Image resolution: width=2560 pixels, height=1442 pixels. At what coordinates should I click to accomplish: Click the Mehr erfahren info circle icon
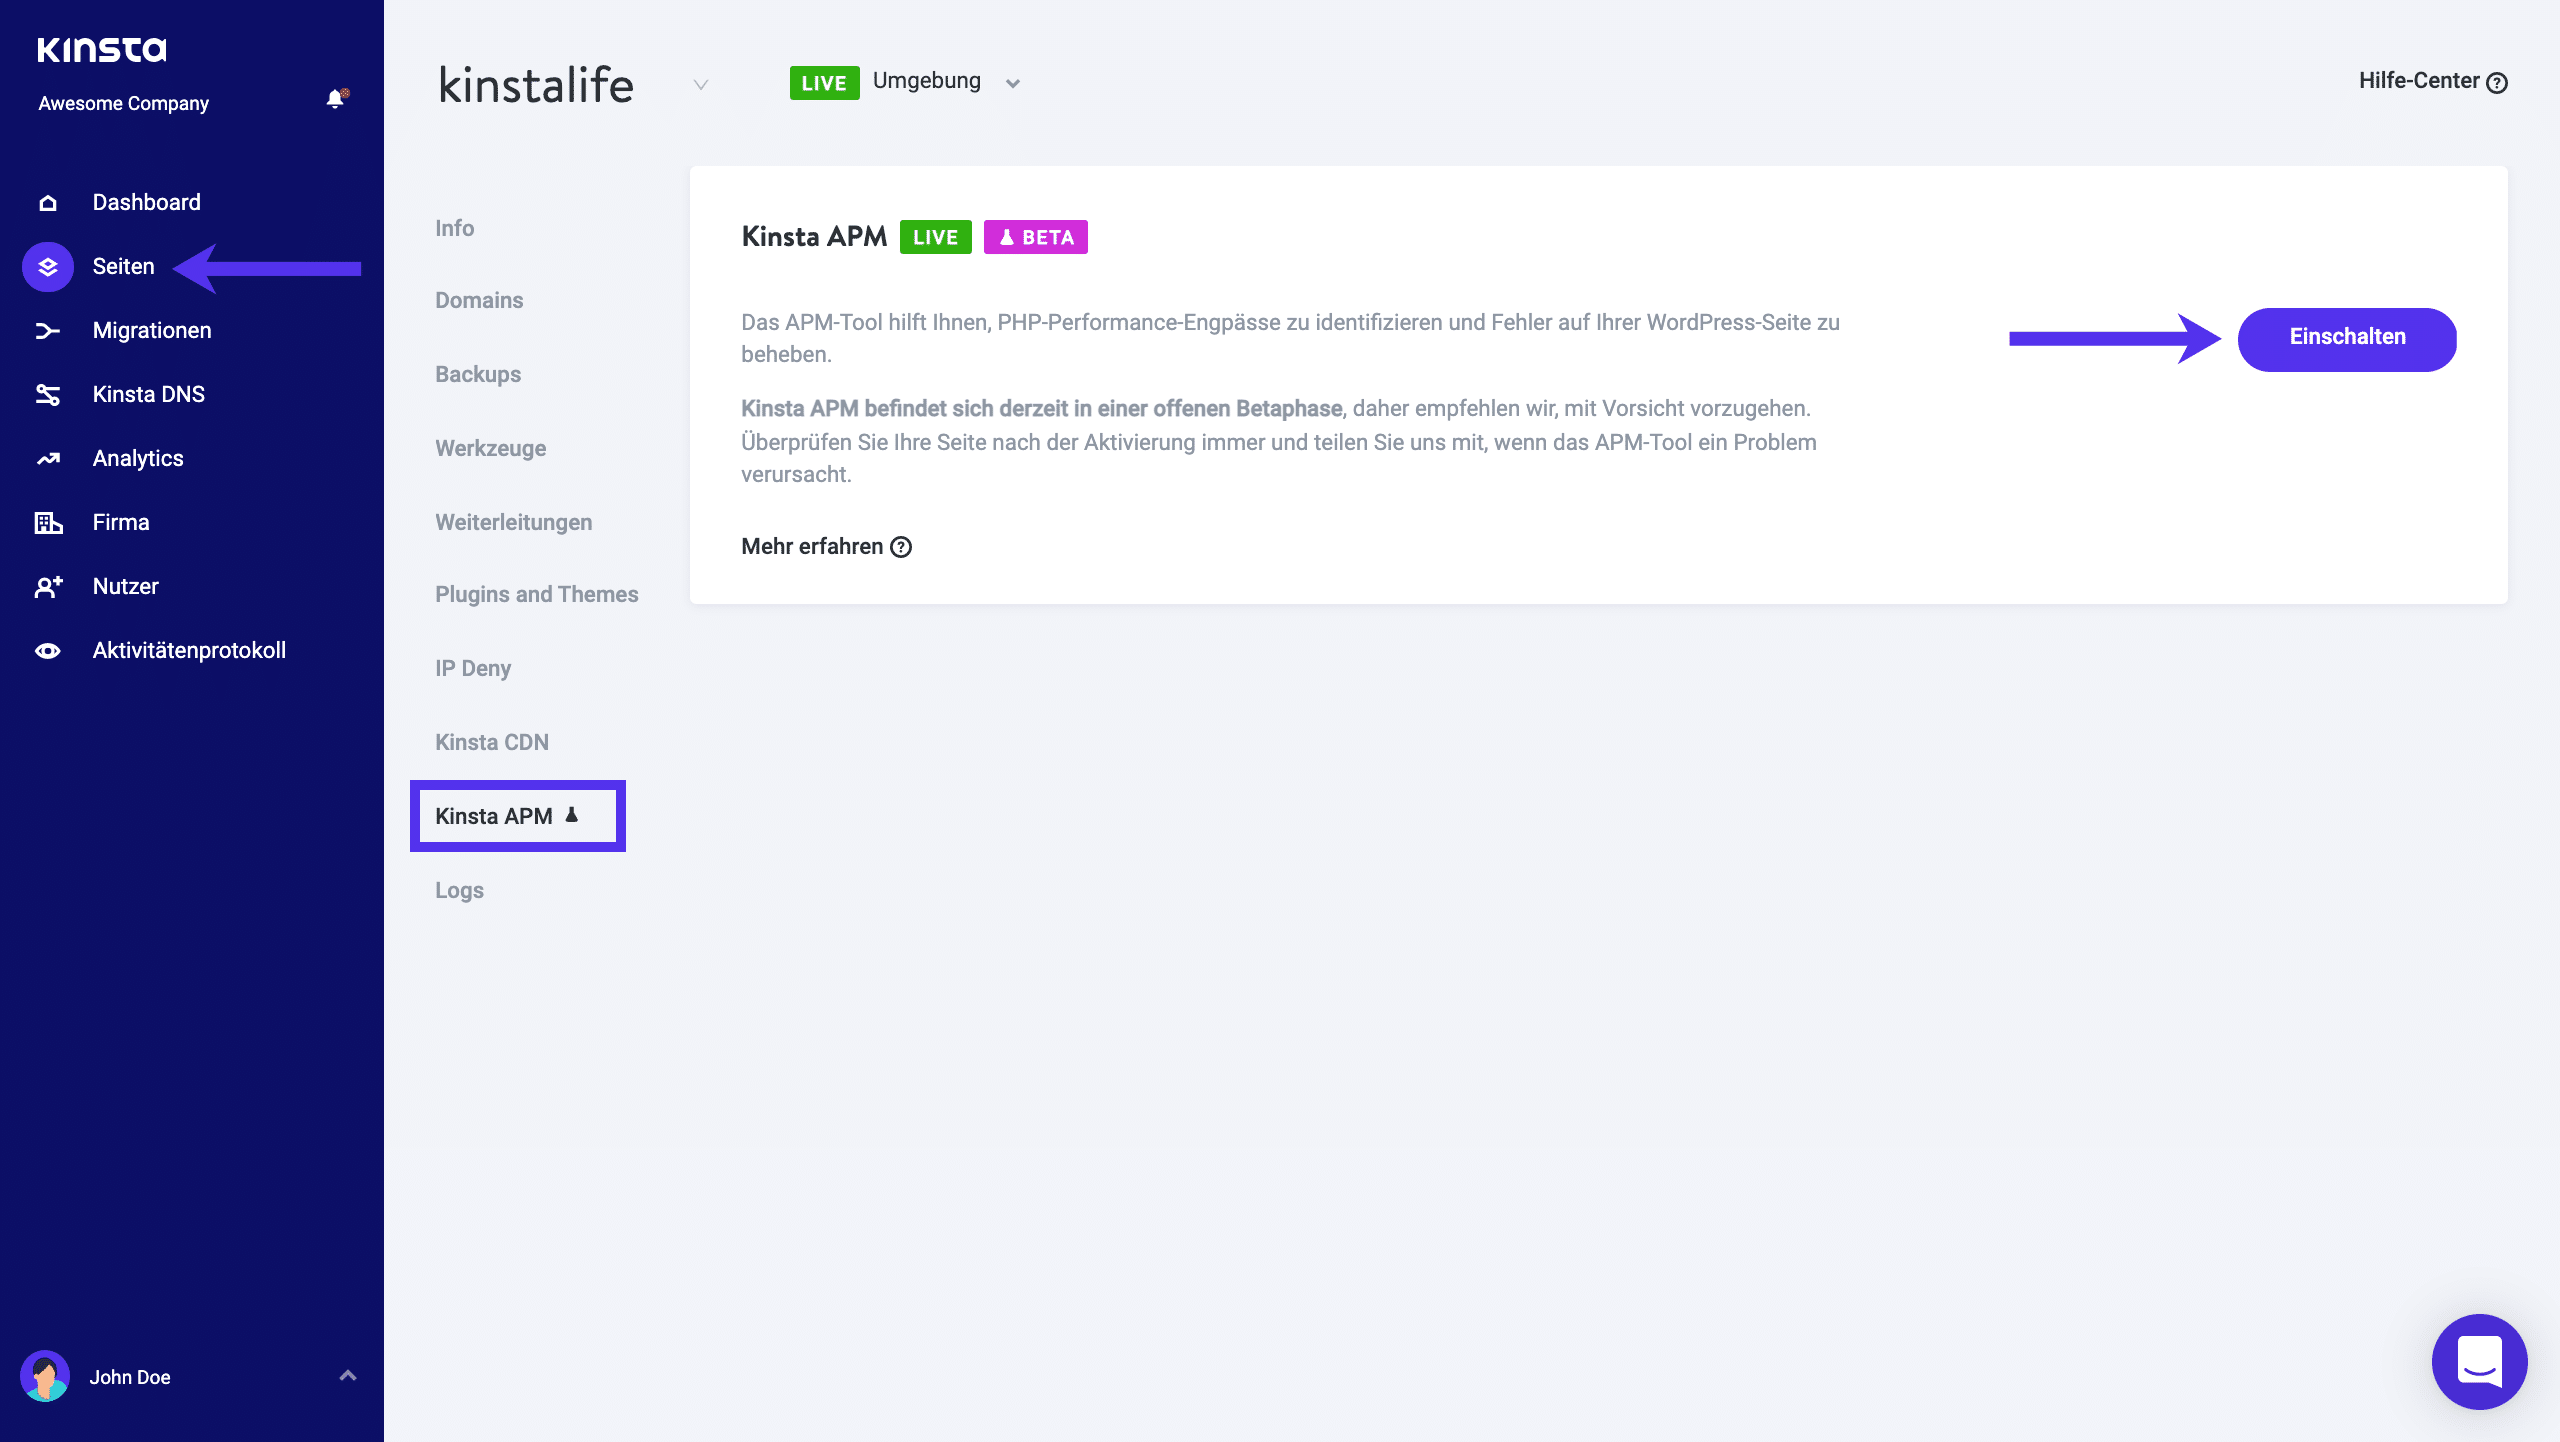[902, 547]
